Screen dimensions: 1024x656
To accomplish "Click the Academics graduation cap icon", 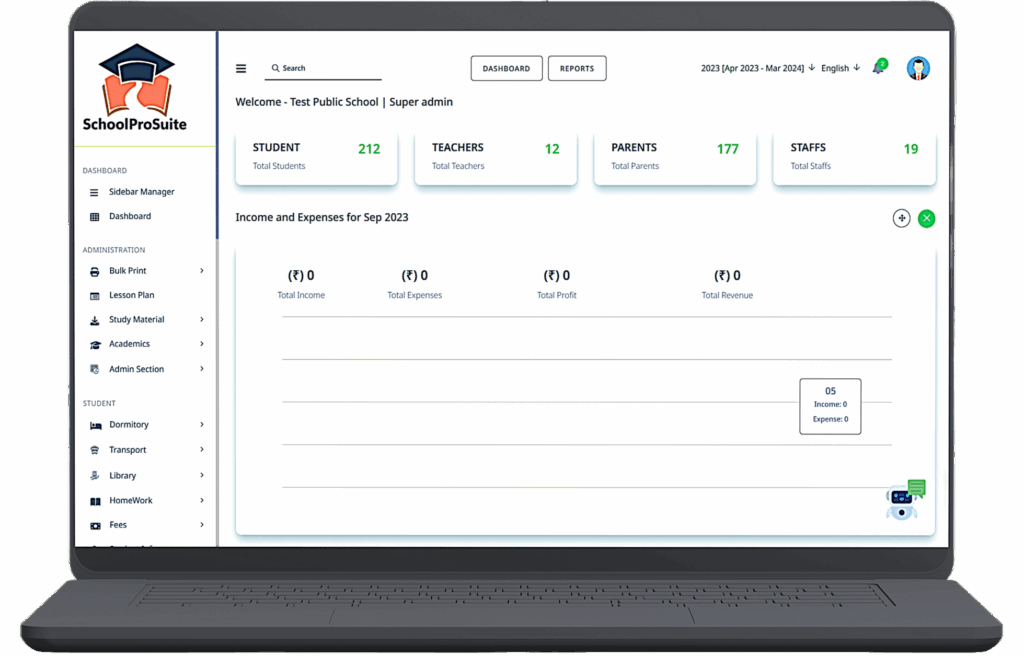I will (x=95, y=344).
